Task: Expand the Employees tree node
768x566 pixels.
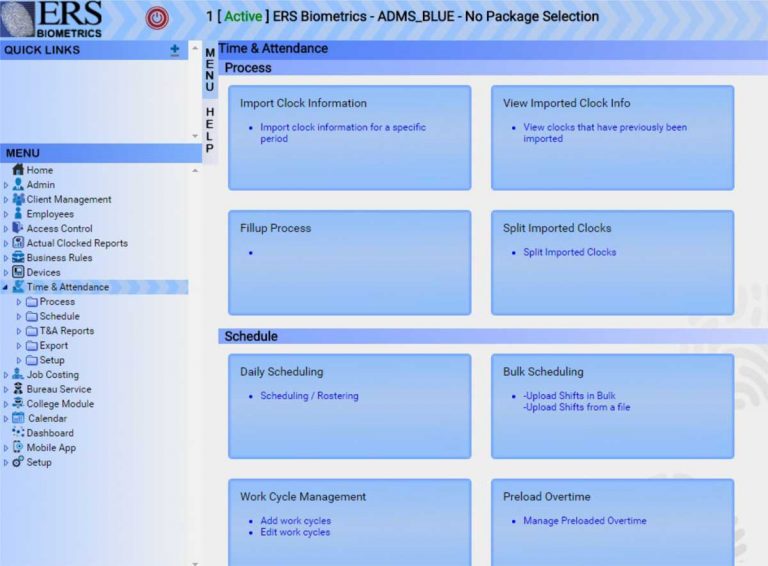Action: [6, 214]
